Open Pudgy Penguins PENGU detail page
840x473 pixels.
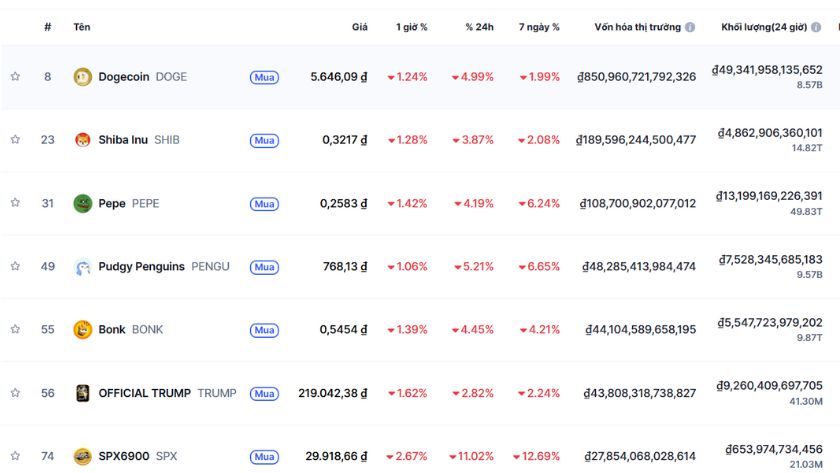pyautogui.click(x=164, y=266)
